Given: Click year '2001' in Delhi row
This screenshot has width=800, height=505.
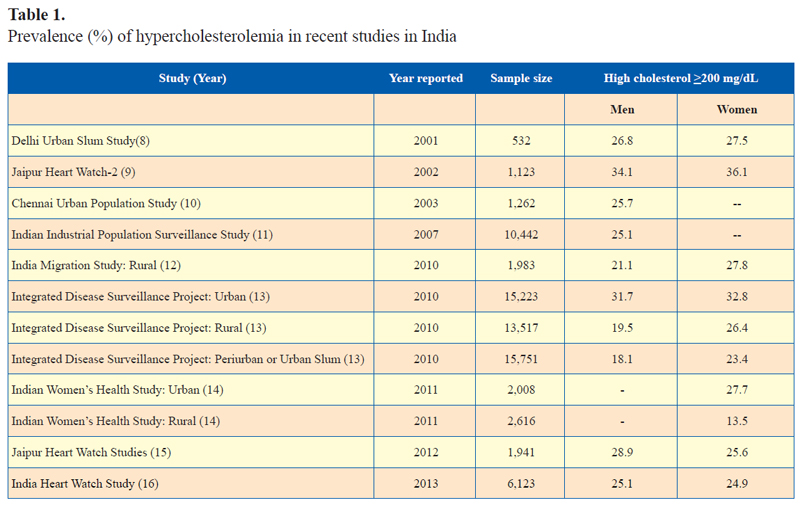Looking at the screenshot, I should (426, 141).
